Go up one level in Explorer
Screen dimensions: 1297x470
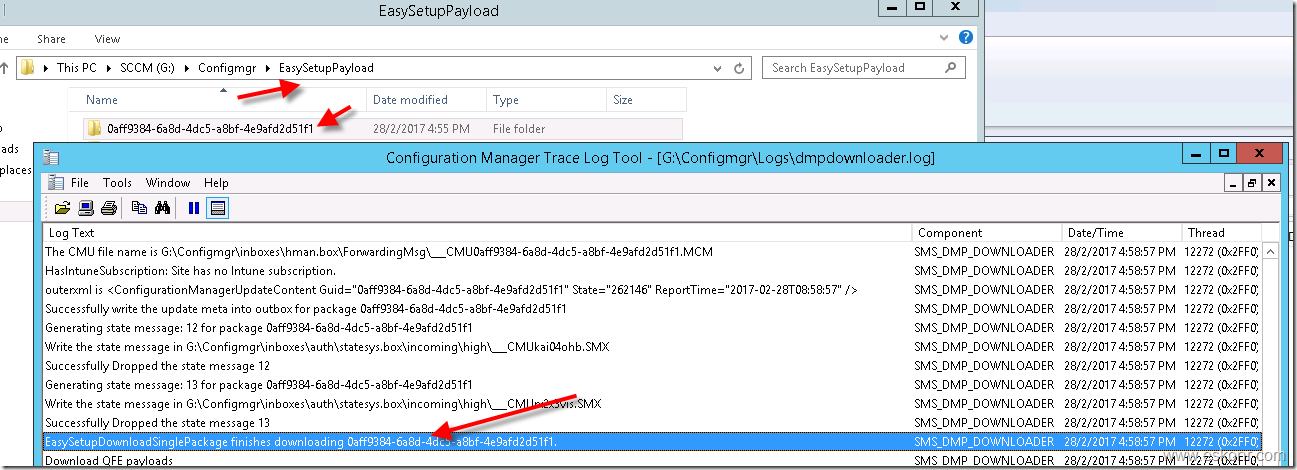tap(3, 68)
